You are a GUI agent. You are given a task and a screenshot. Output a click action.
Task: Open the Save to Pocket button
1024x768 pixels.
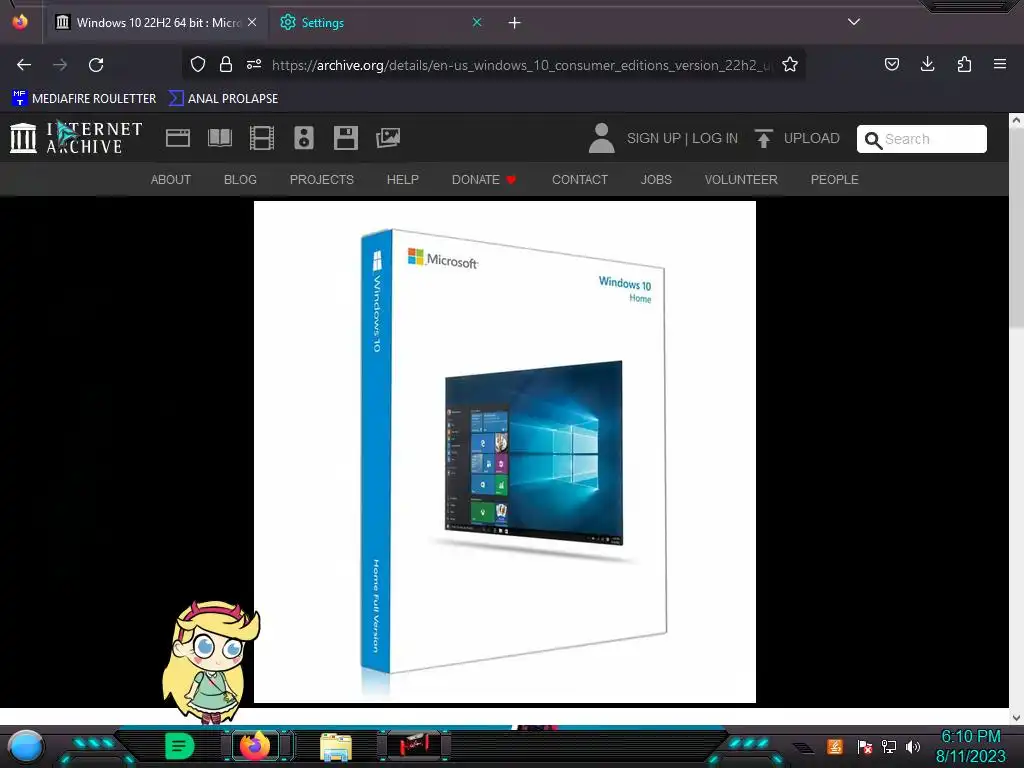click(x=891, y=64)
